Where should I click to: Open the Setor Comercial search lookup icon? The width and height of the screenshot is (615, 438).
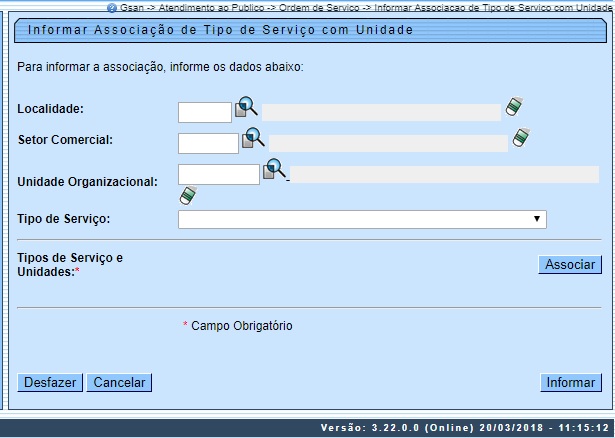253,138
